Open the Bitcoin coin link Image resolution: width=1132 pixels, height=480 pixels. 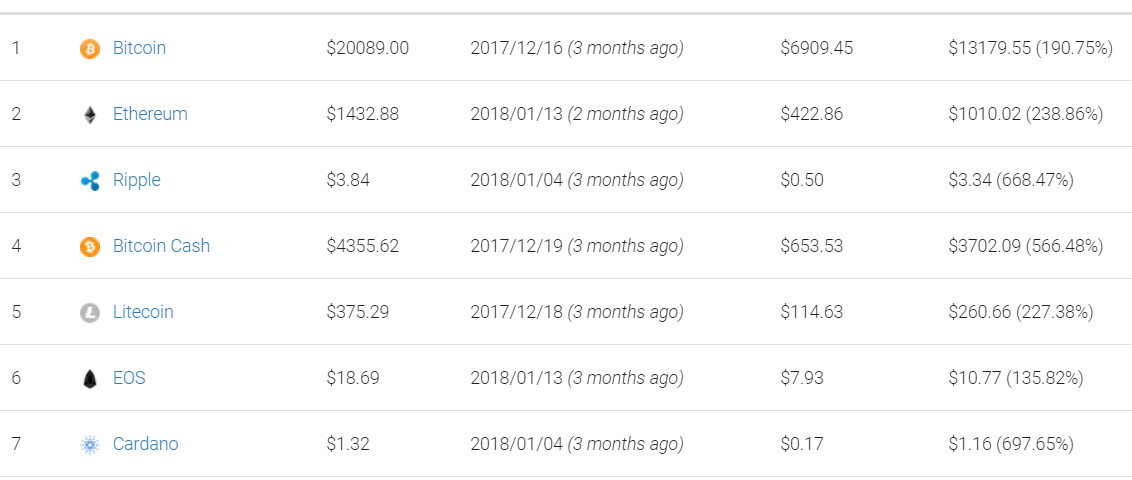pyautogui.click(x=139, y=48)
